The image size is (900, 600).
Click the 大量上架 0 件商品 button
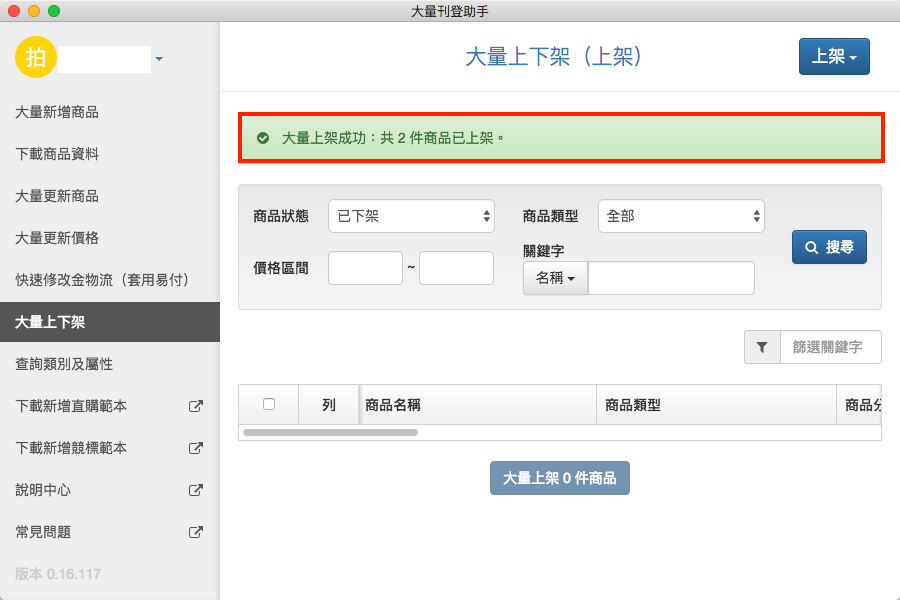click(559, 478)
